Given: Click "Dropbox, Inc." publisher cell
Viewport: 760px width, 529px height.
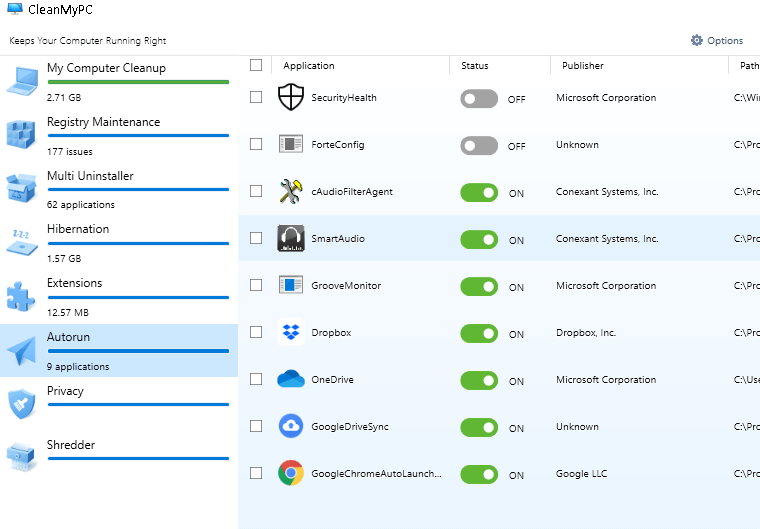Looking at the screenshot, I should (x=586, y=333).
